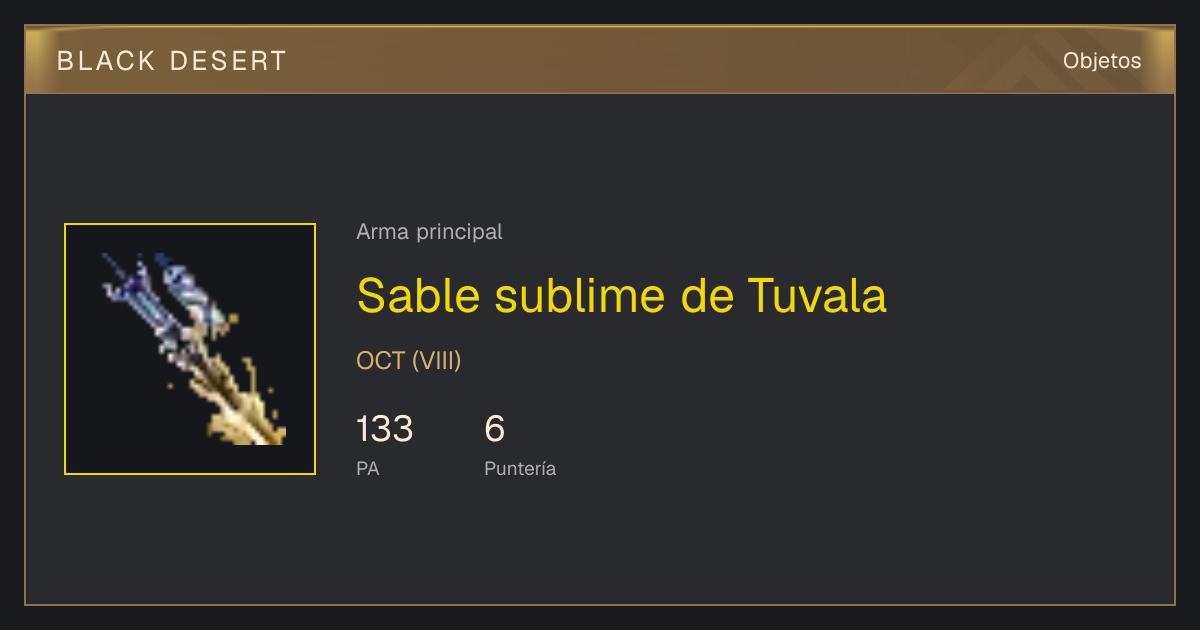Click the empty dark card area below the stats
The width and height of the screenshot is (1200, 630).
click(x=600, y=545)
